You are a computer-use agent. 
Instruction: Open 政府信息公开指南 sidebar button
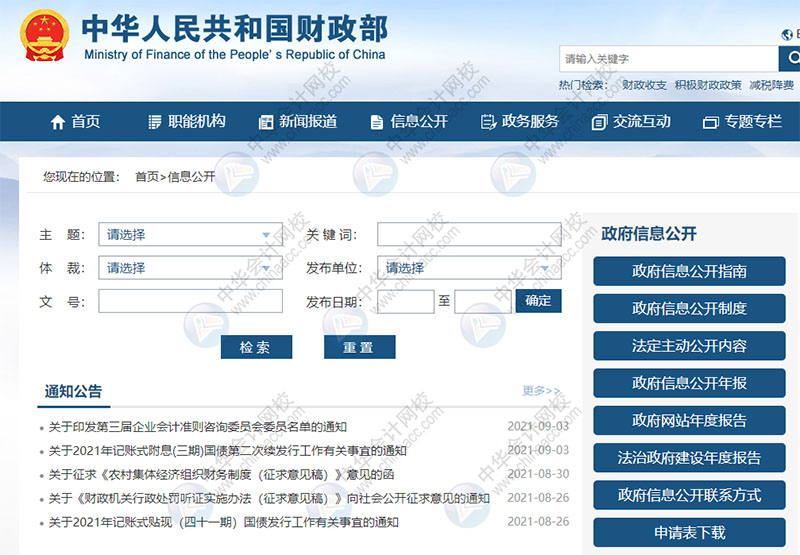point(689,271)
